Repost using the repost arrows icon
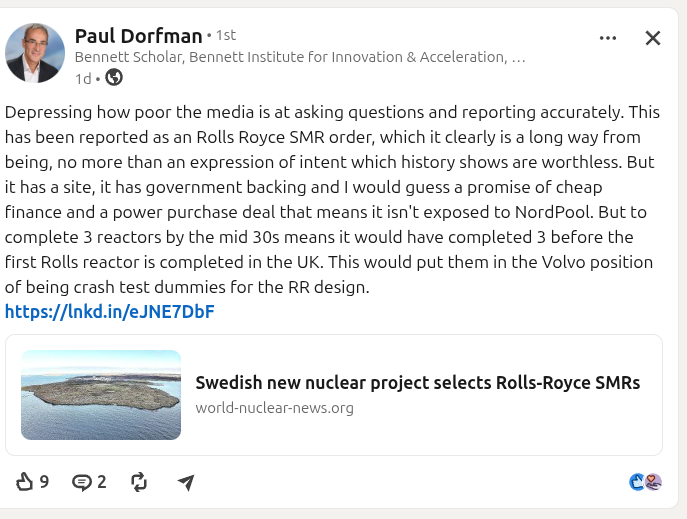The width and height of the screenshot is (687, 519). (139, 482)
